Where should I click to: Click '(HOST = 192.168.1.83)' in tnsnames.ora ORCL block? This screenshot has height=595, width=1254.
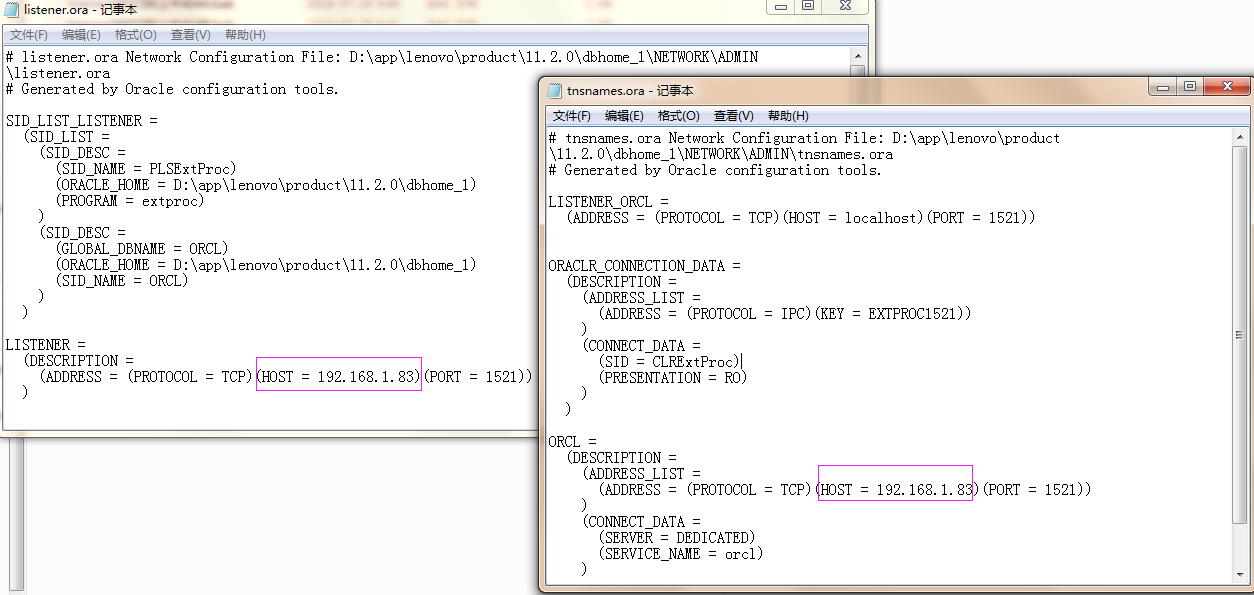896,490
